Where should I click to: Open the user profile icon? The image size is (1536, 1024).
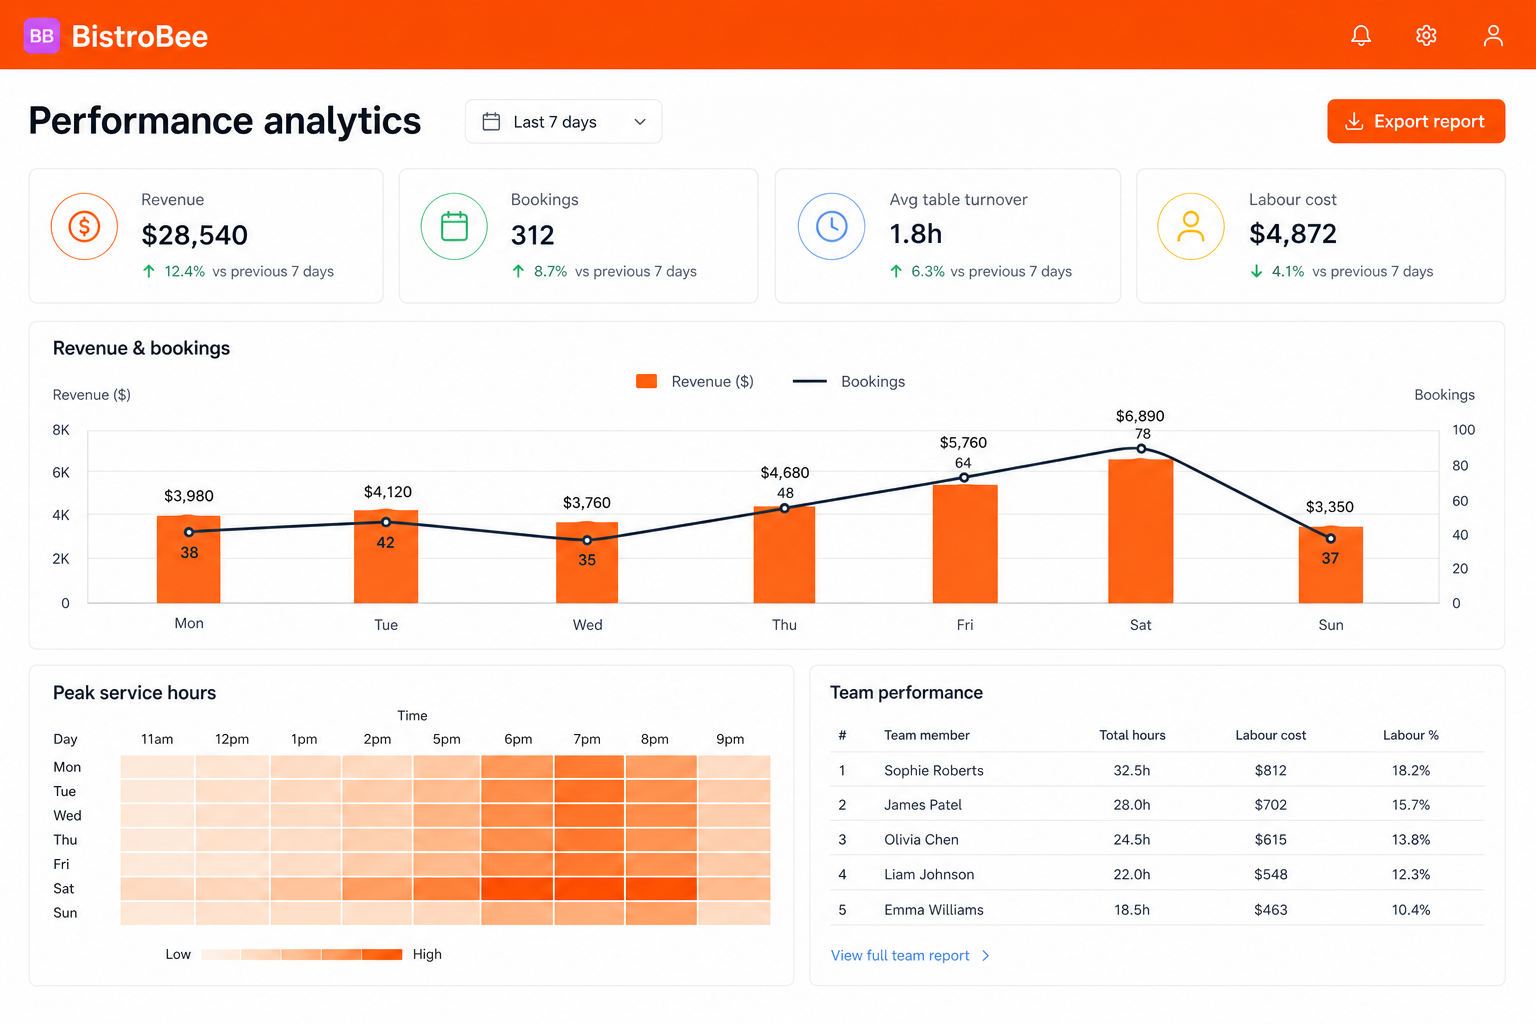[1493, 36]
